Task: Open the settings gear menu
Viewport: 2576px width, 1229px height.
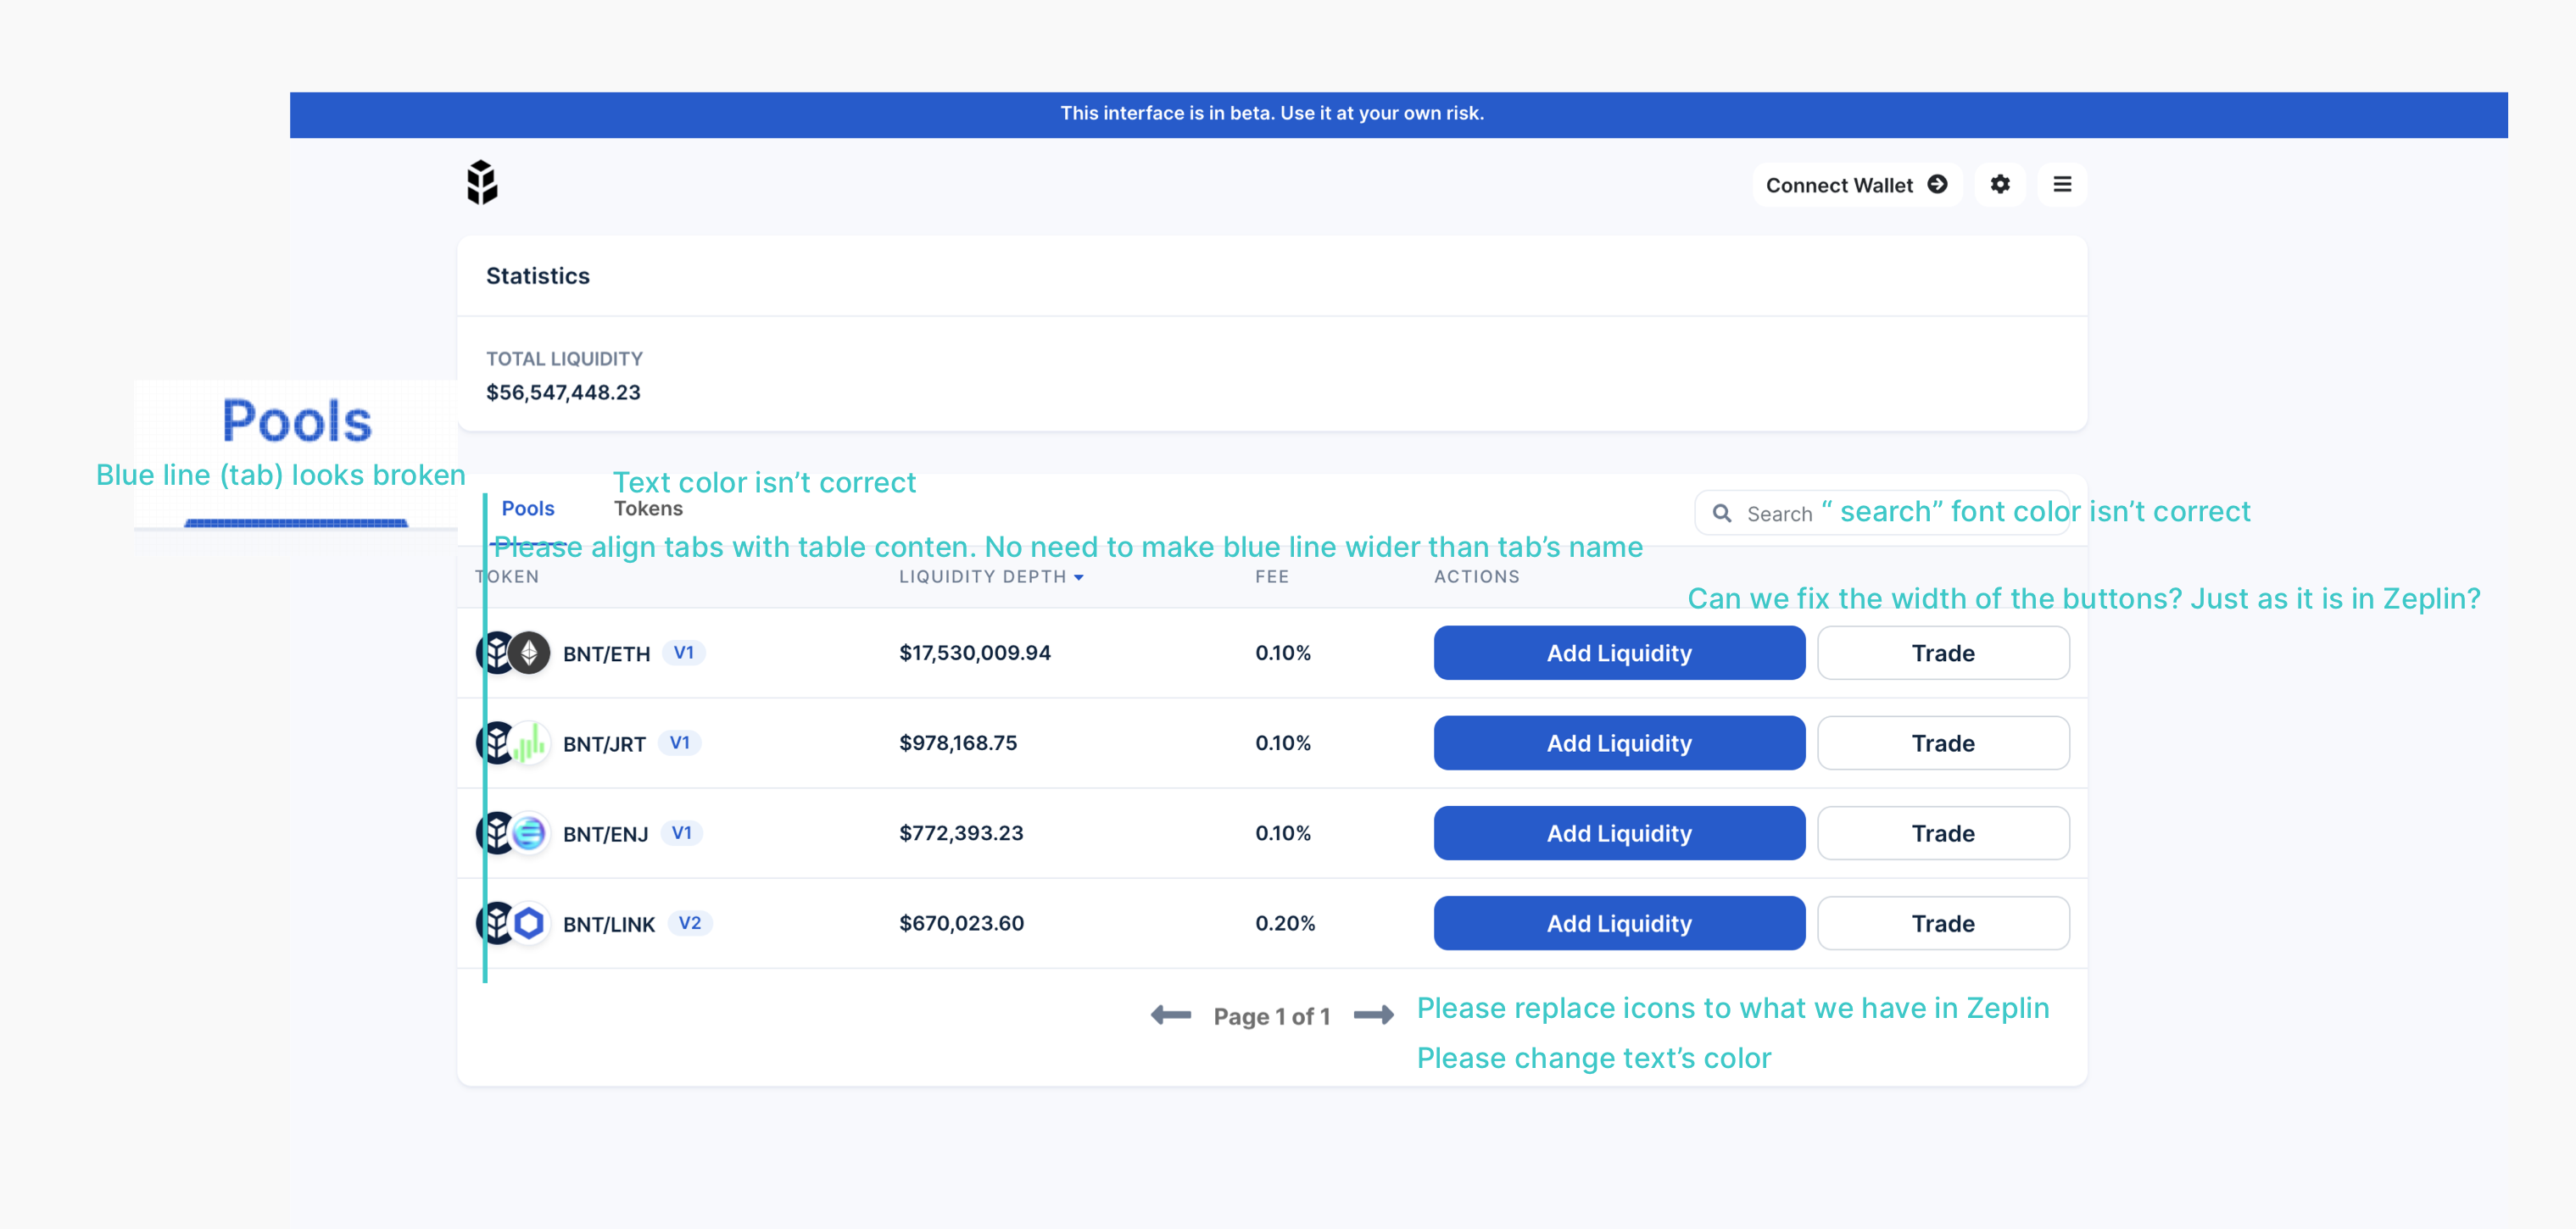Action: pos(2000,184)
